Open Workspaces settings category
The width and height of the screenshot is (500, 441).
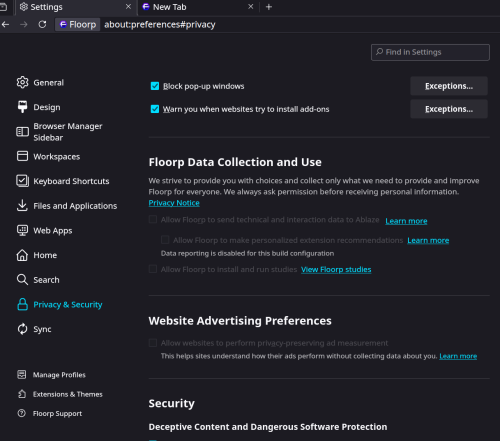[57, 156]
